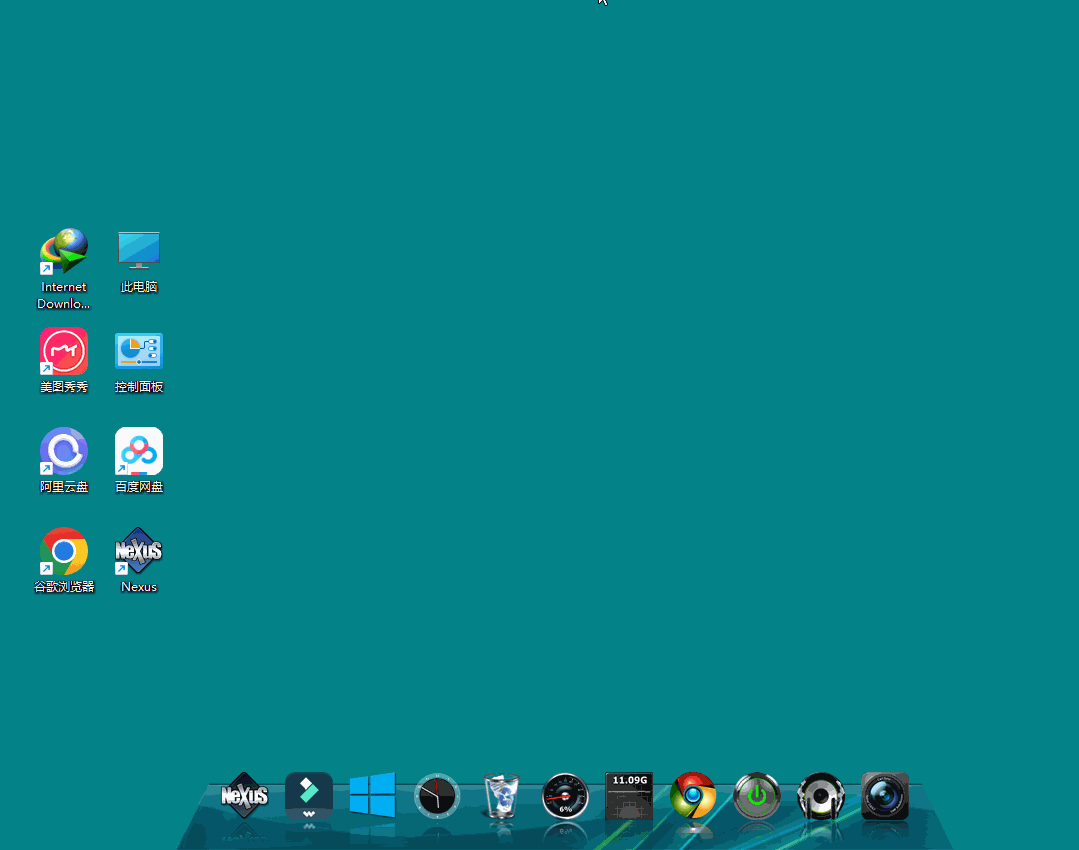The height and width of the screenshot is (850, 1079).
Task: Launch Chrome from the dock
Action: [693, 796]
